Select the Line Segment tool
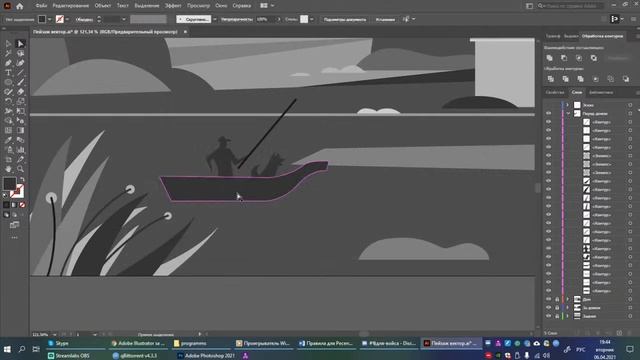Screen dimensions: 640x360 pyautogui.click(x=20, y=73)
